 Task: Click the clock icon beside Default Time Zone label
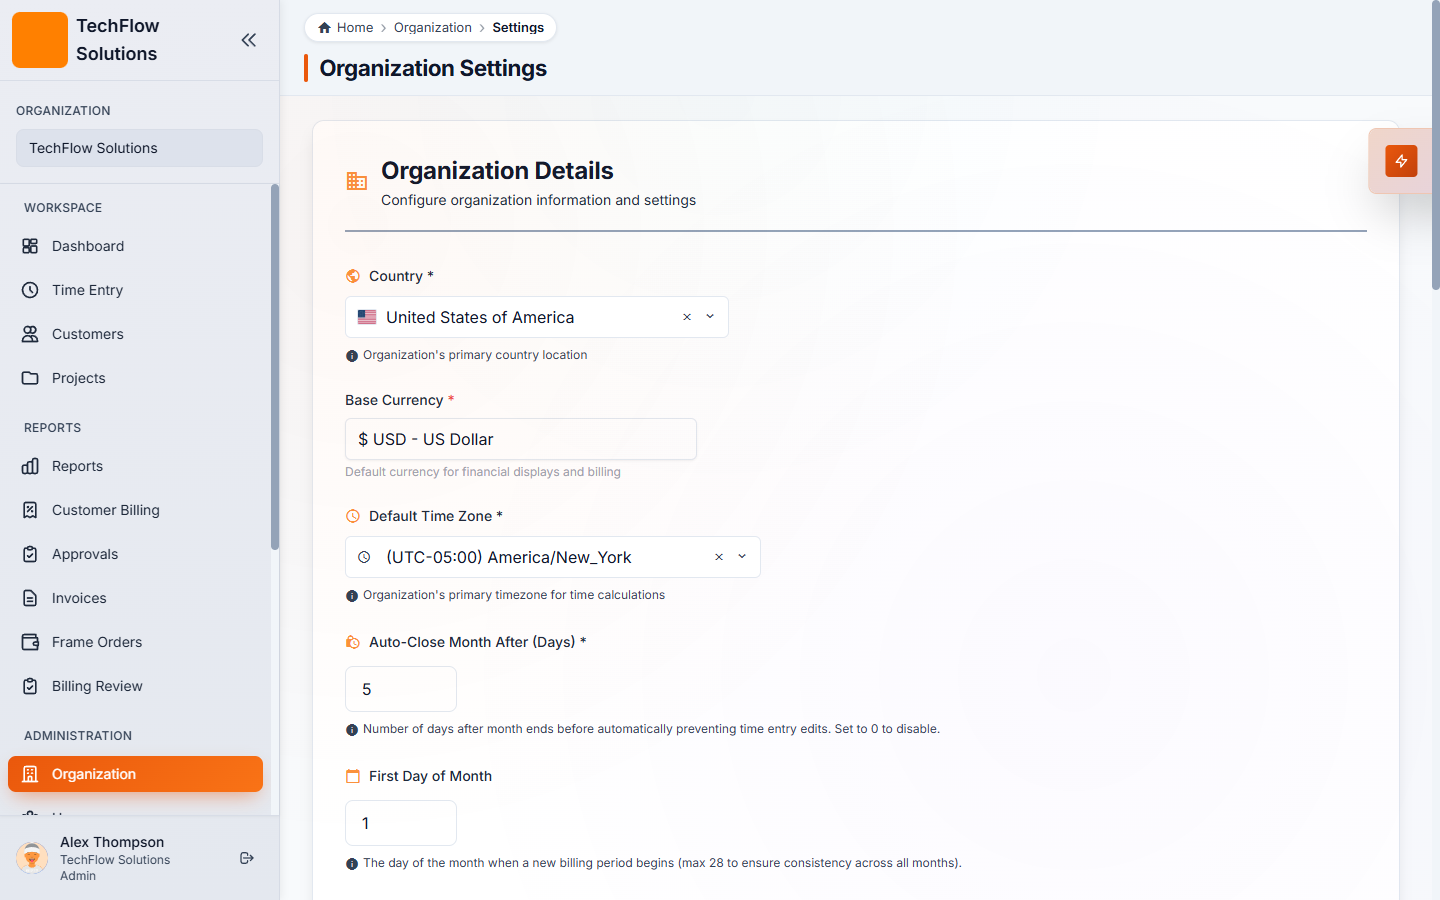pos(353,516)
